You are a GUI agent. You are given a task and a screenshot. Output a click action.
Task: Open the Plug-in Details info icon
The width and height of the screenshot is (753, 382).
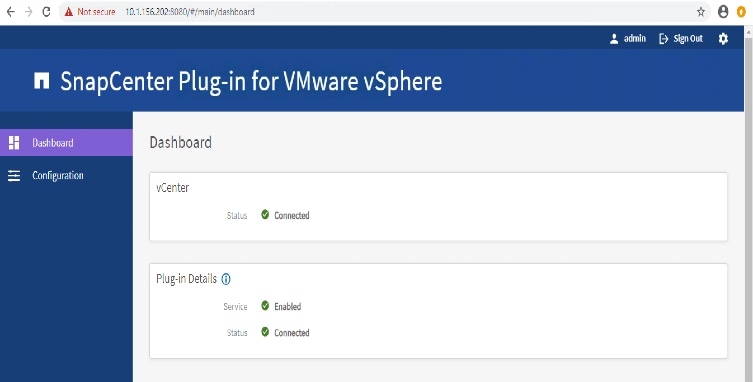click(x=226, y=279)
